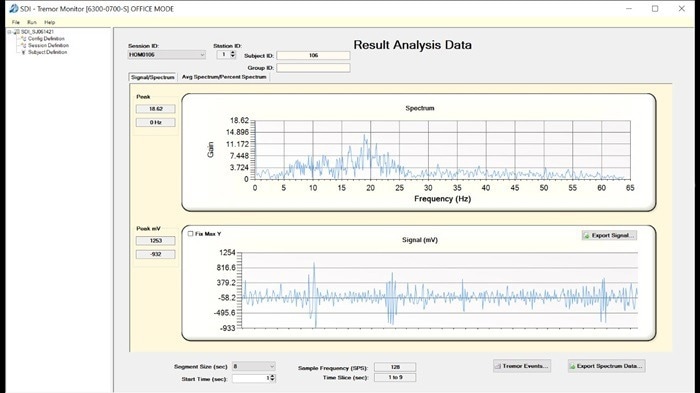Click the Peak frequency 0 Hz field

pos(156,122)
